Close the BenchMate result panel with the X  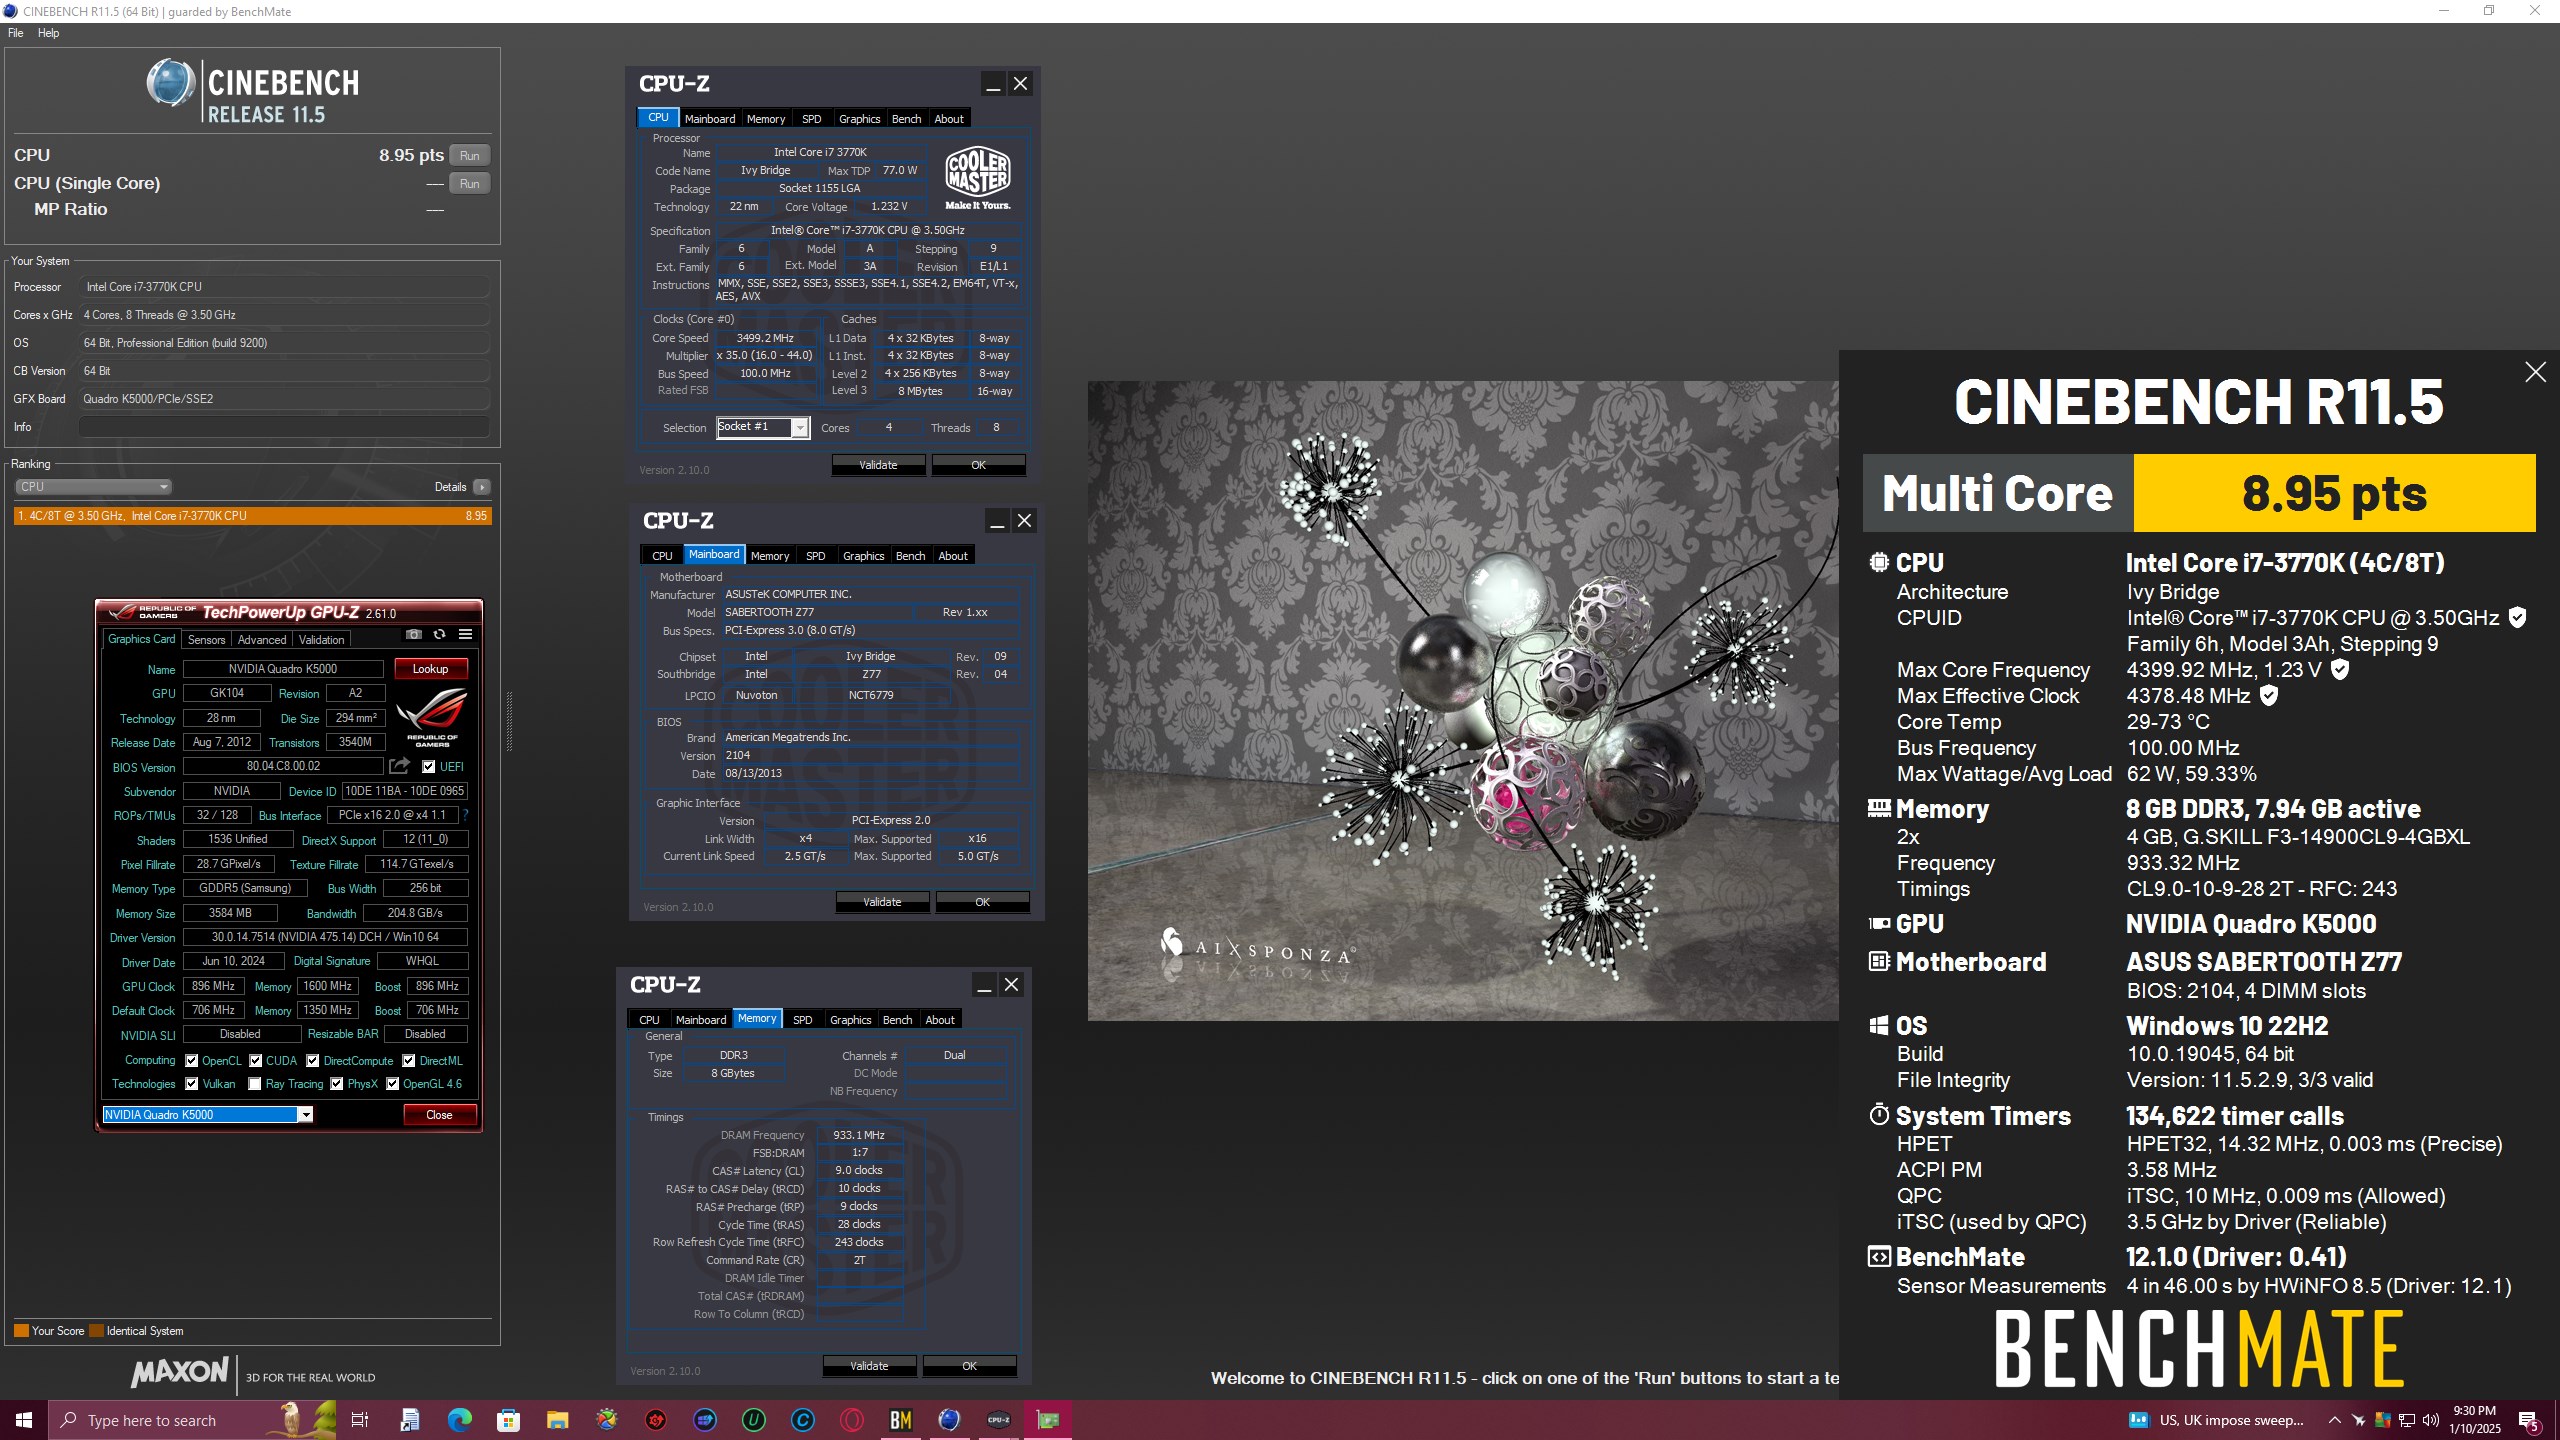point(2535,372)
